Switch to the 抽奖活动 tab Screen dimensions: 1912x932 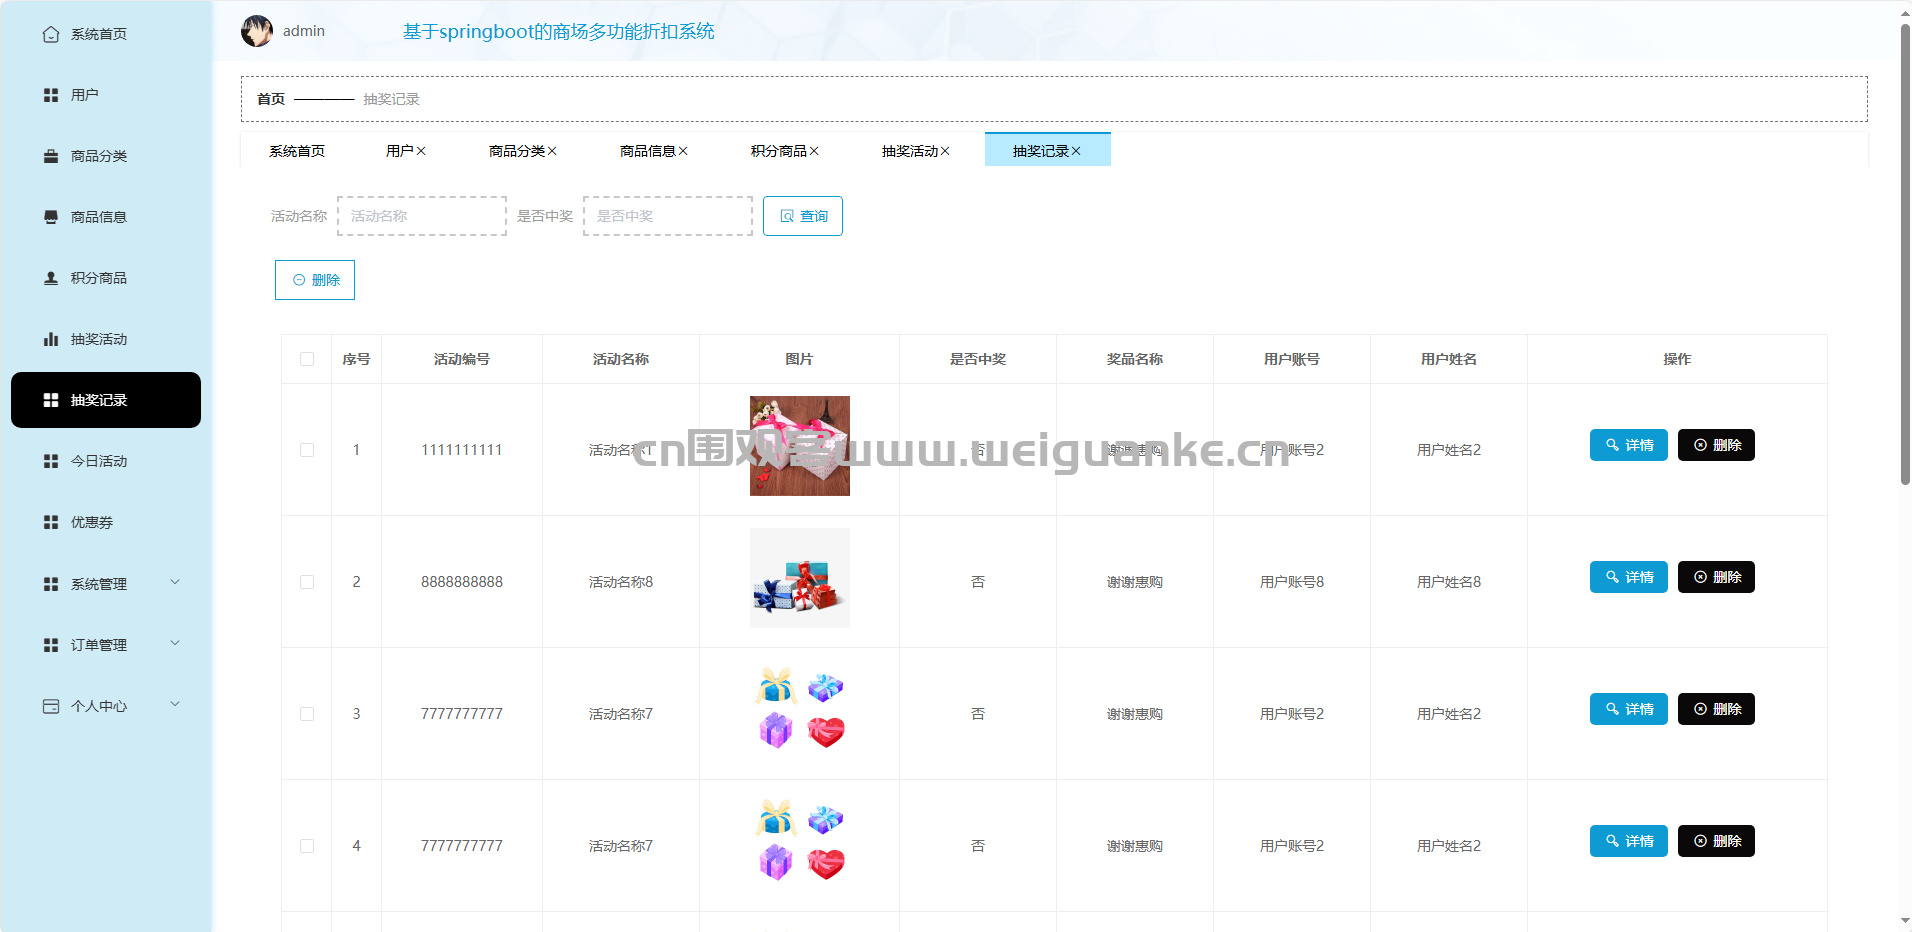point(909,151)
